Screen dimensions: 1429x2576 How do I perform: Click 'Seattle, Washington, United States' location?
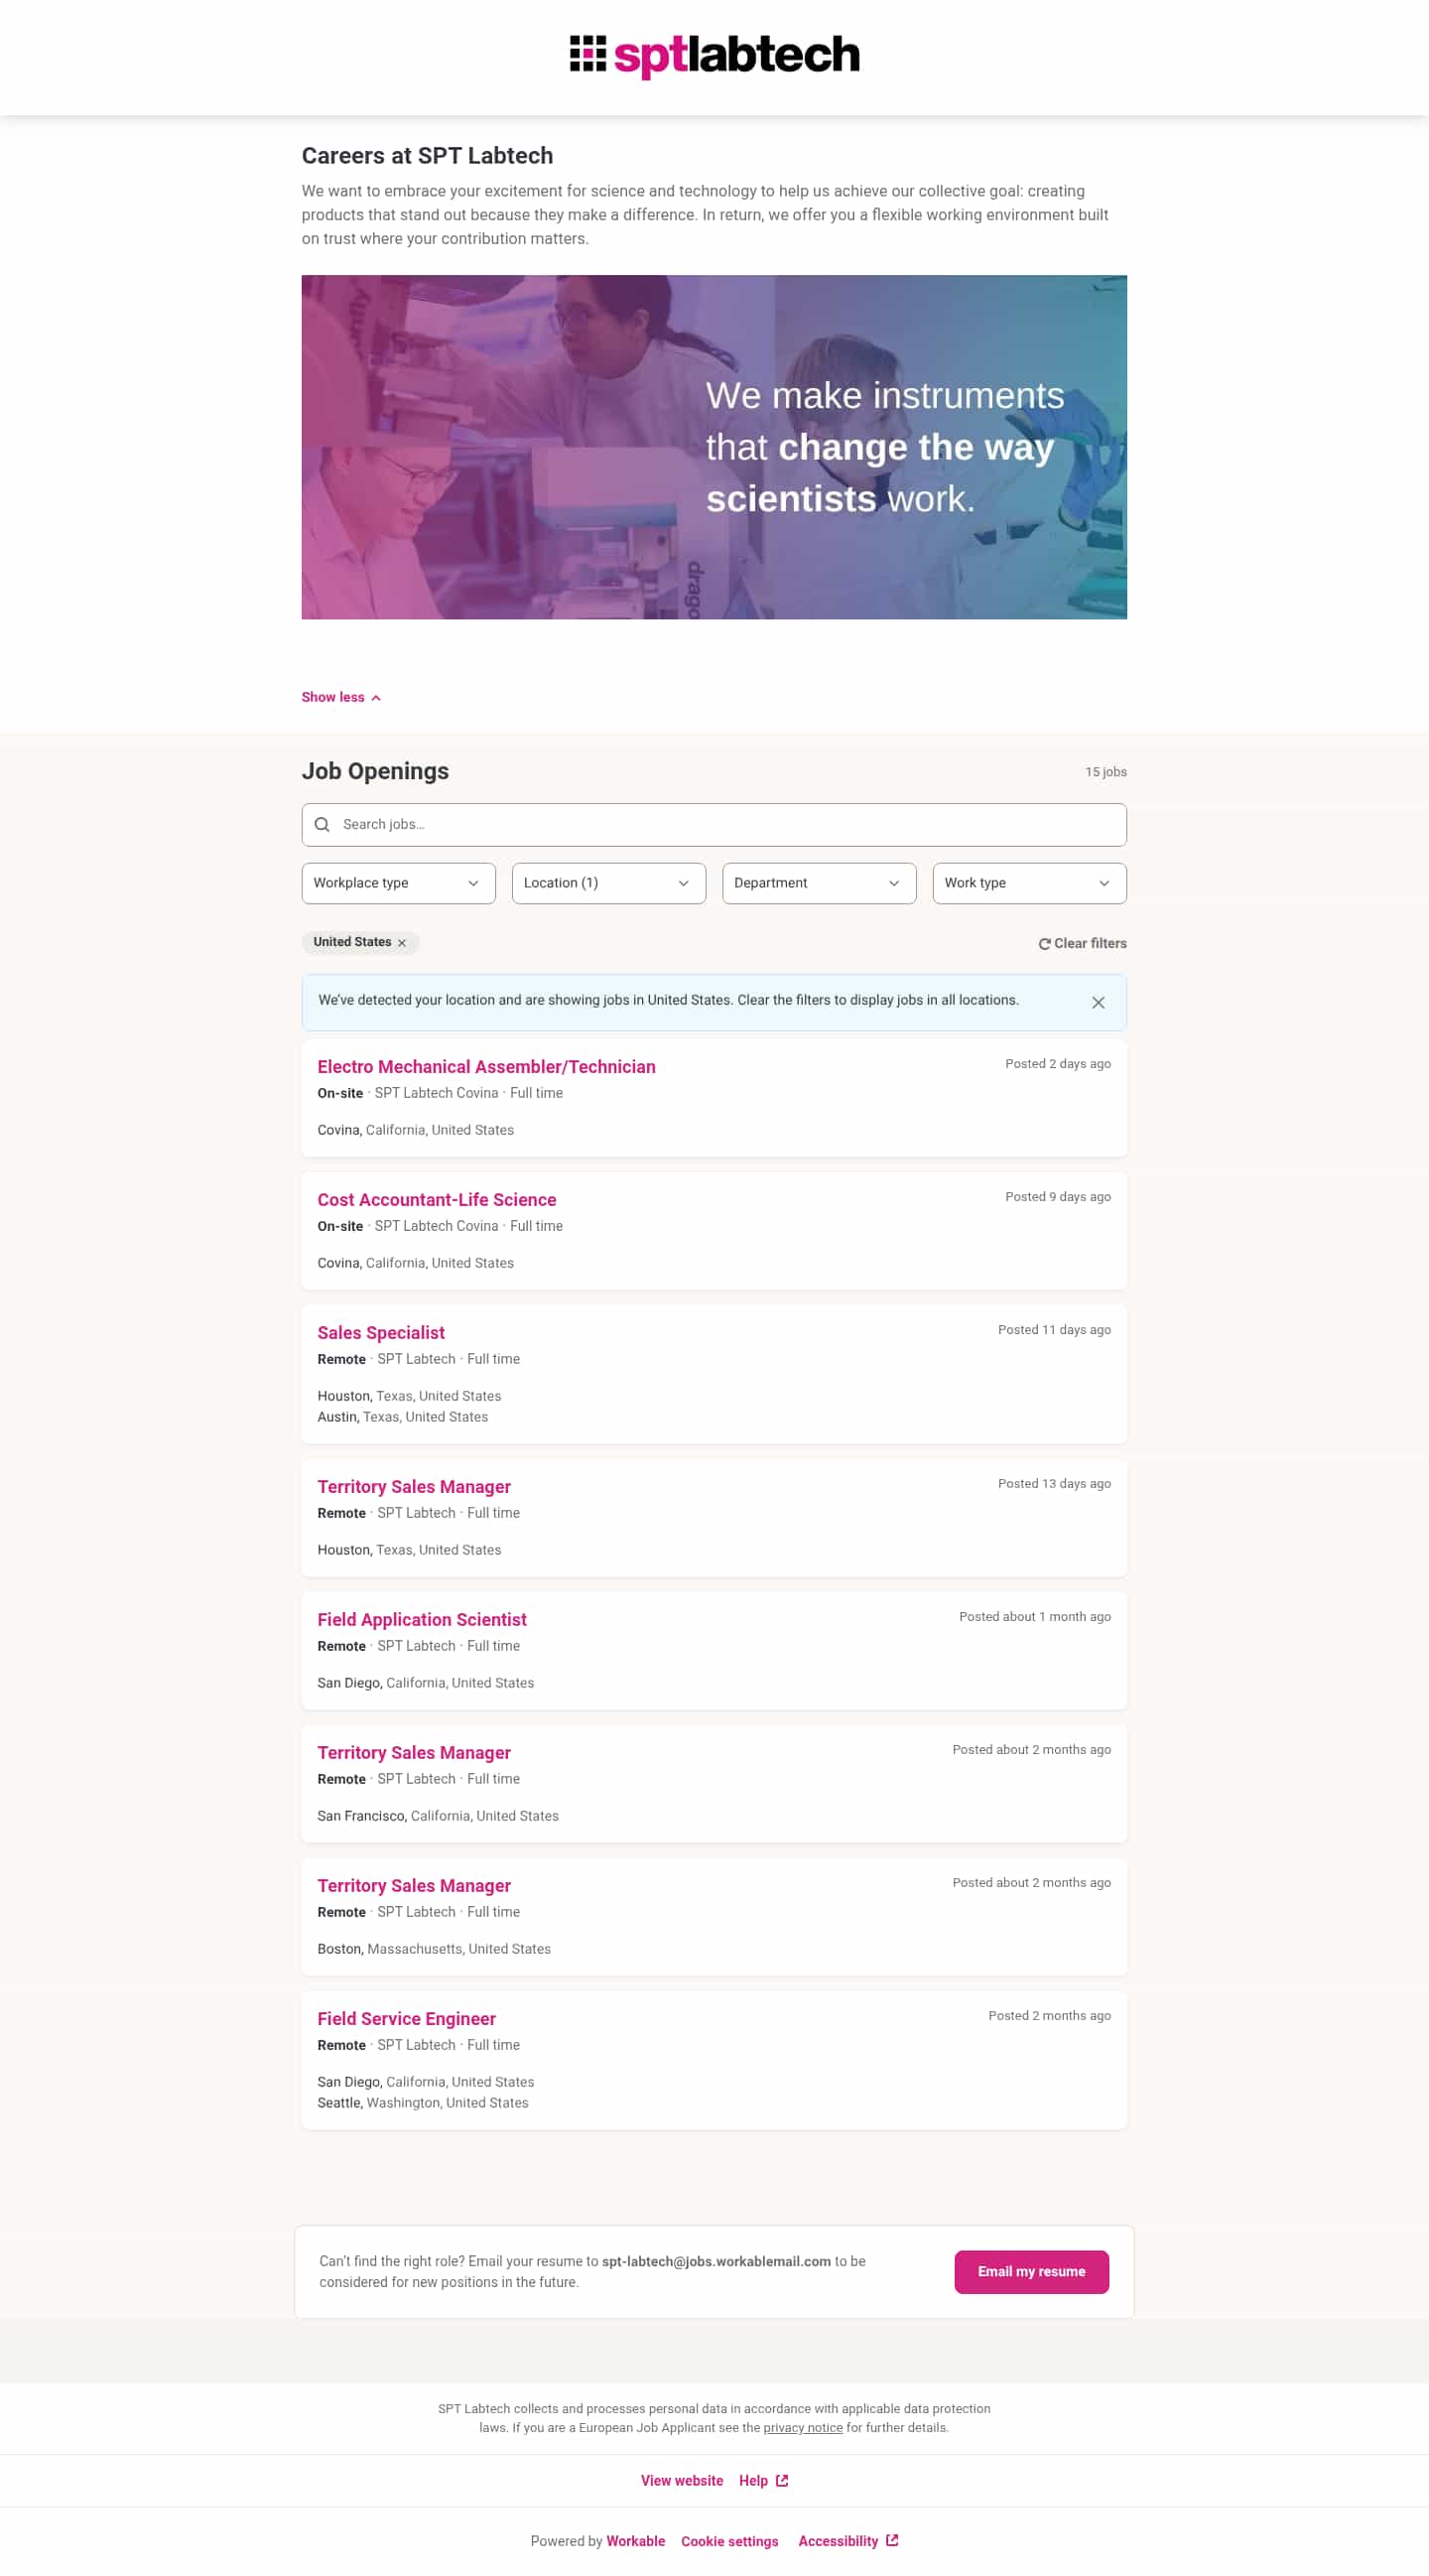pyautogui.click(x=423, y=2103)
